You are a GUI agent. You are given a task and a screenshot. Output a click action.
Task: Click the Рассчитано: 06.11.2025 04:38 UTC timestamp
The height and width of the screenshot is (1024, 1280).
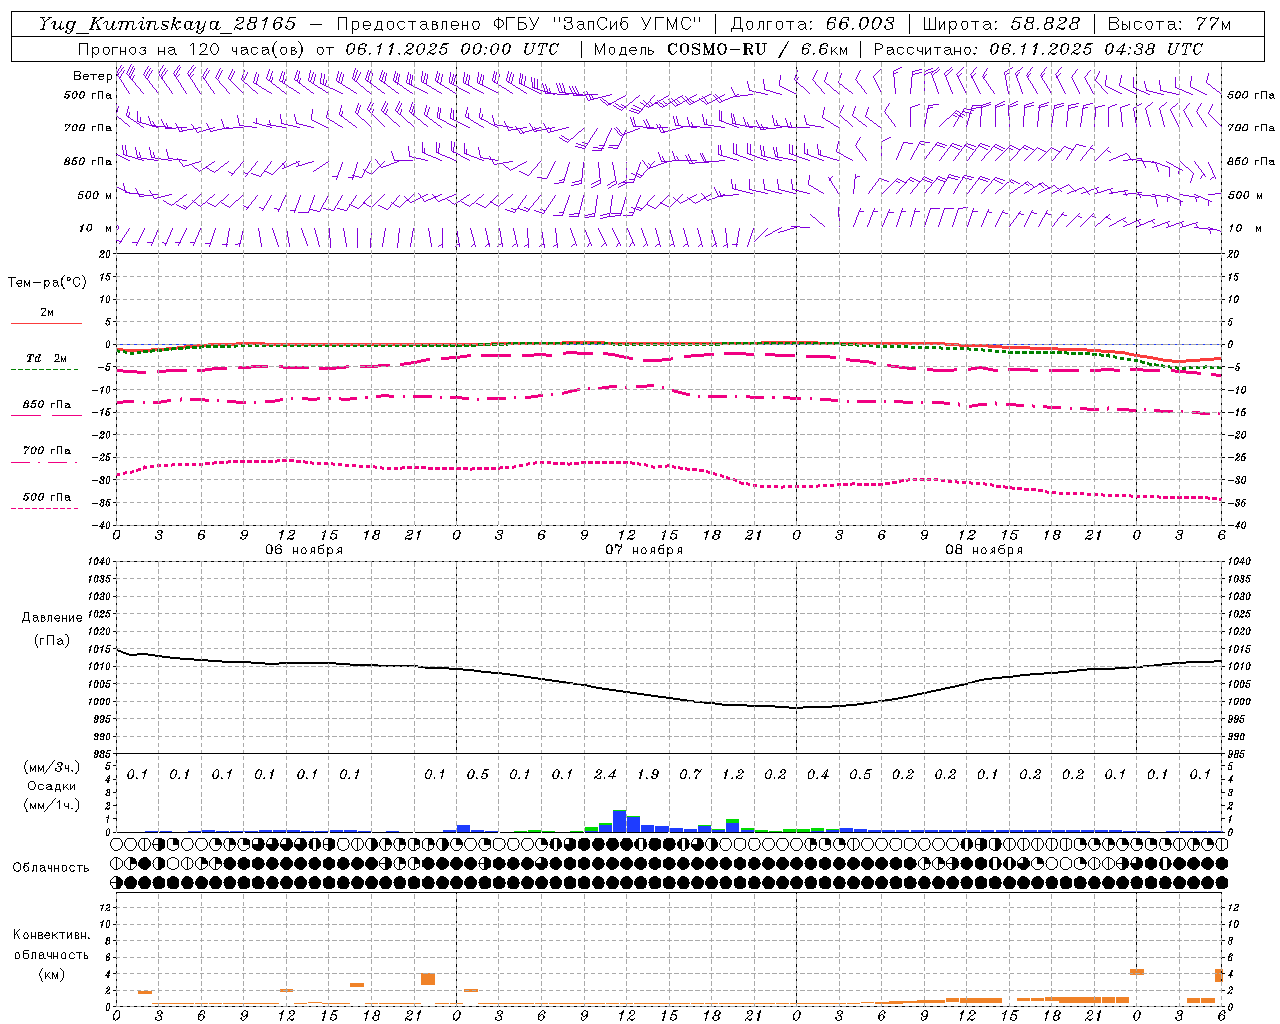[1038, 49]
